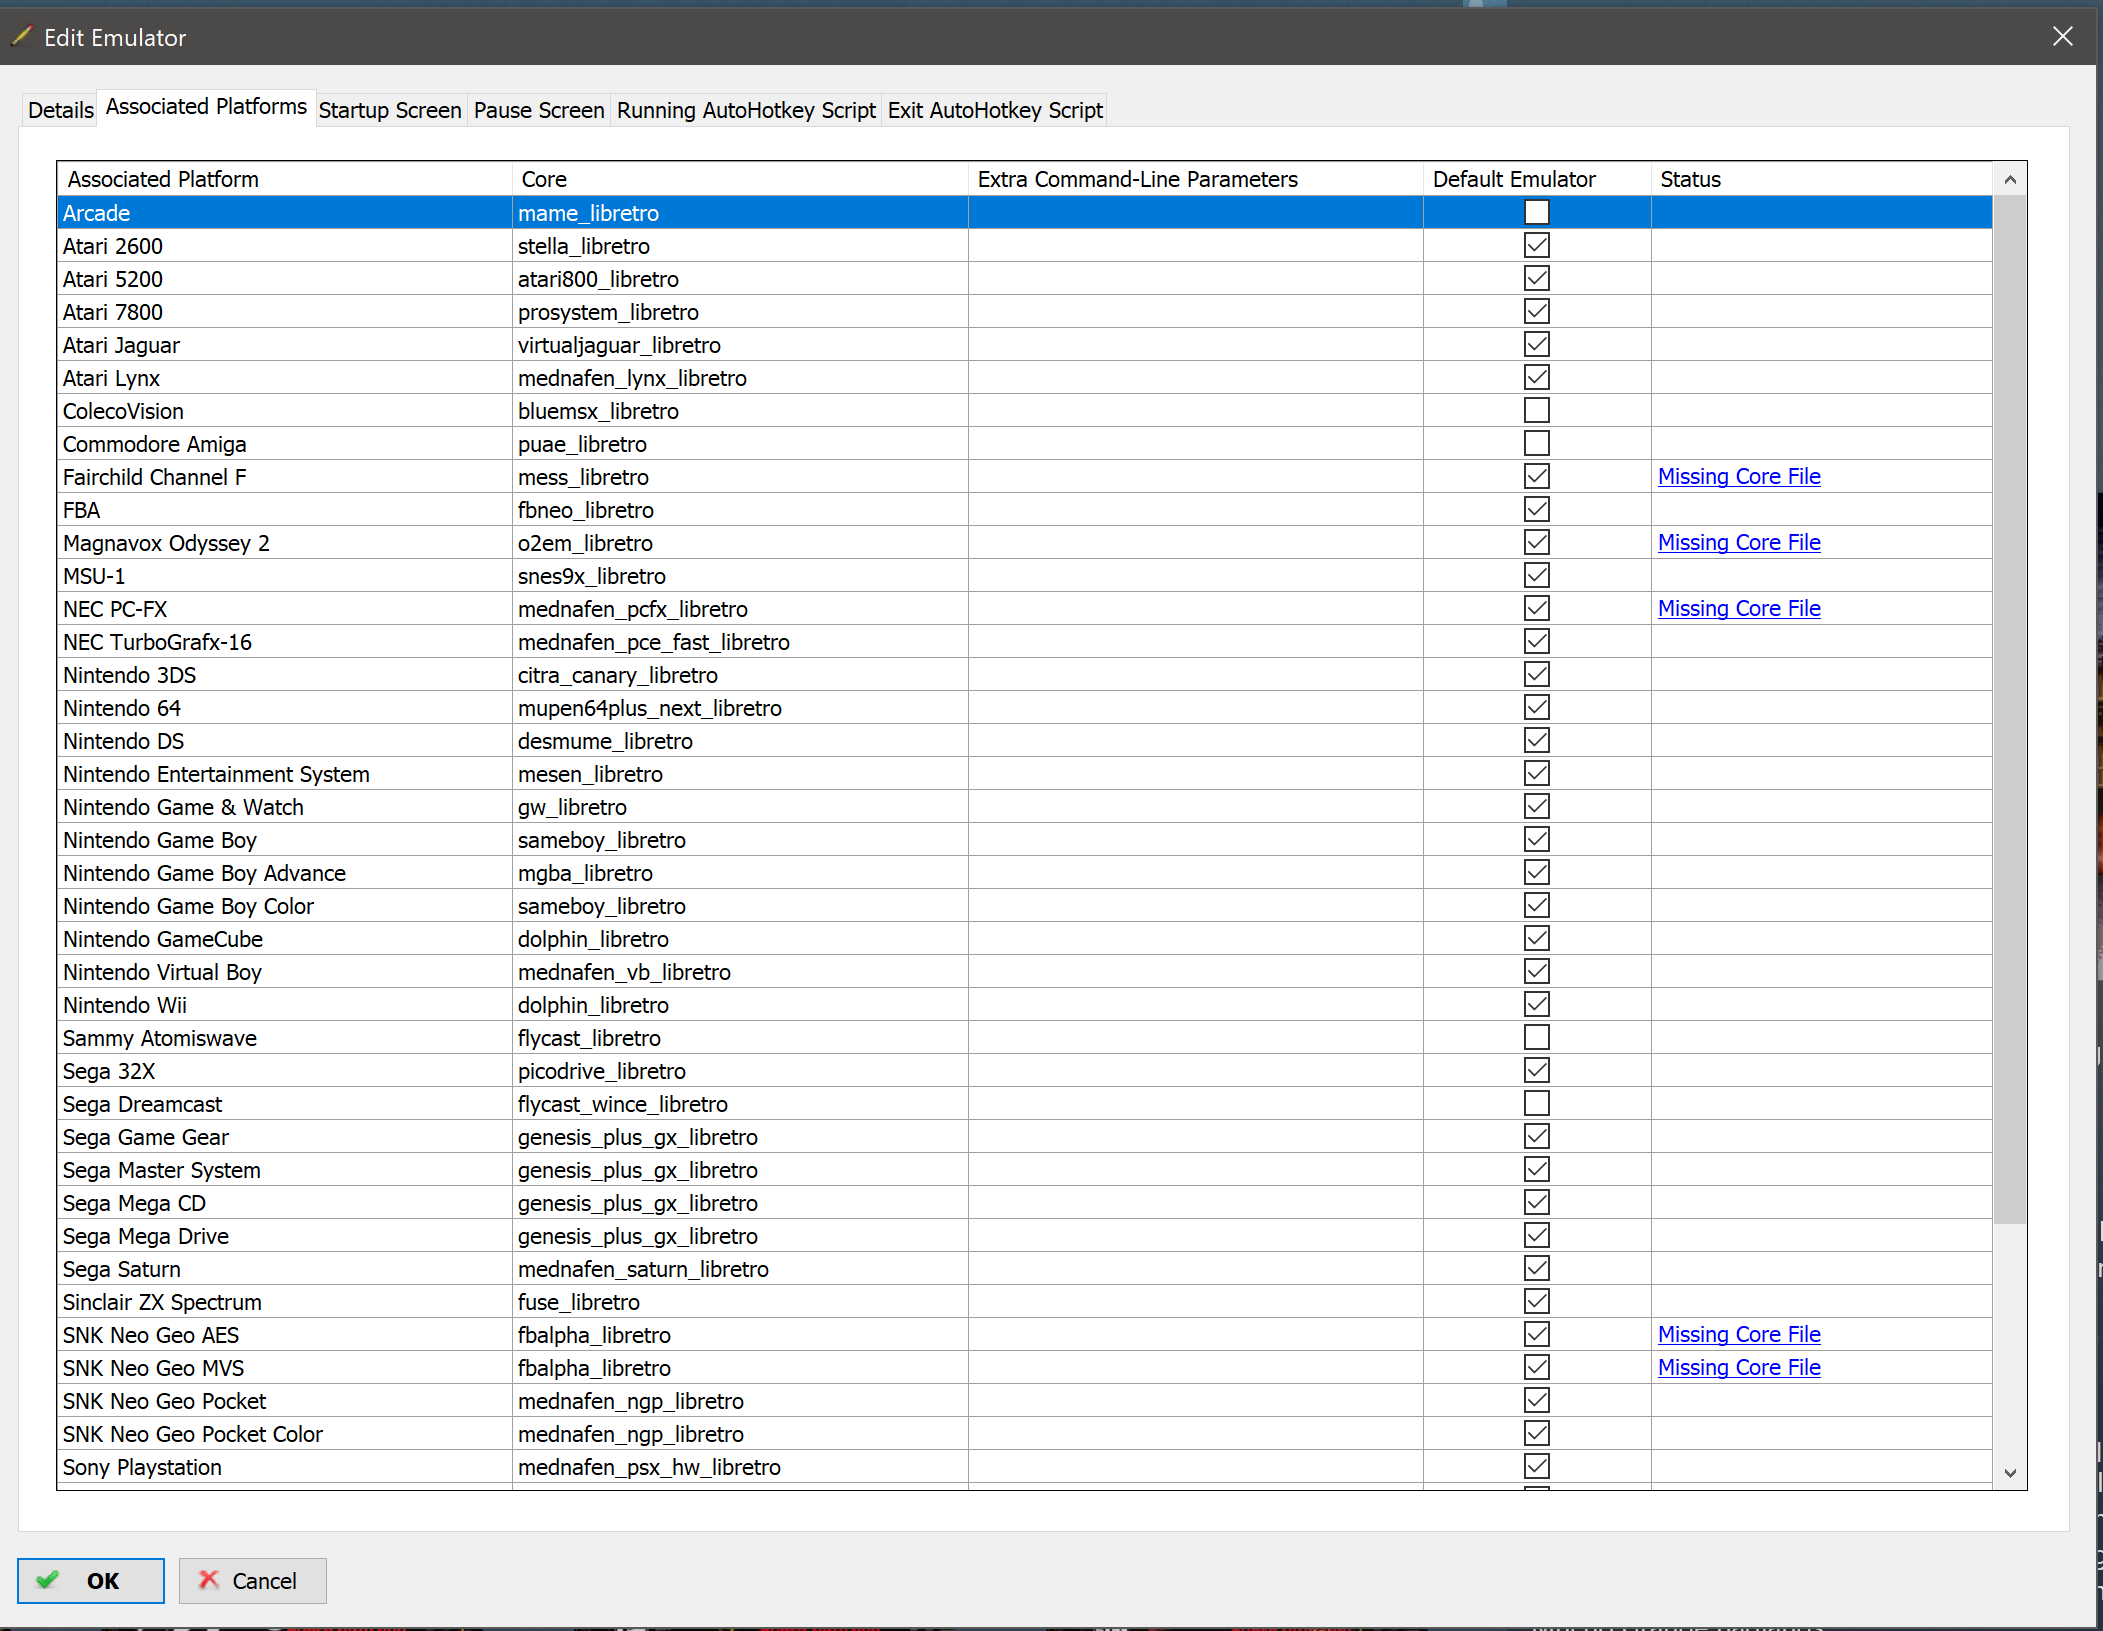Open Missing Core File link for SNK Neo Geo AES
2103x1631 pixels.
[1739, 1334]
